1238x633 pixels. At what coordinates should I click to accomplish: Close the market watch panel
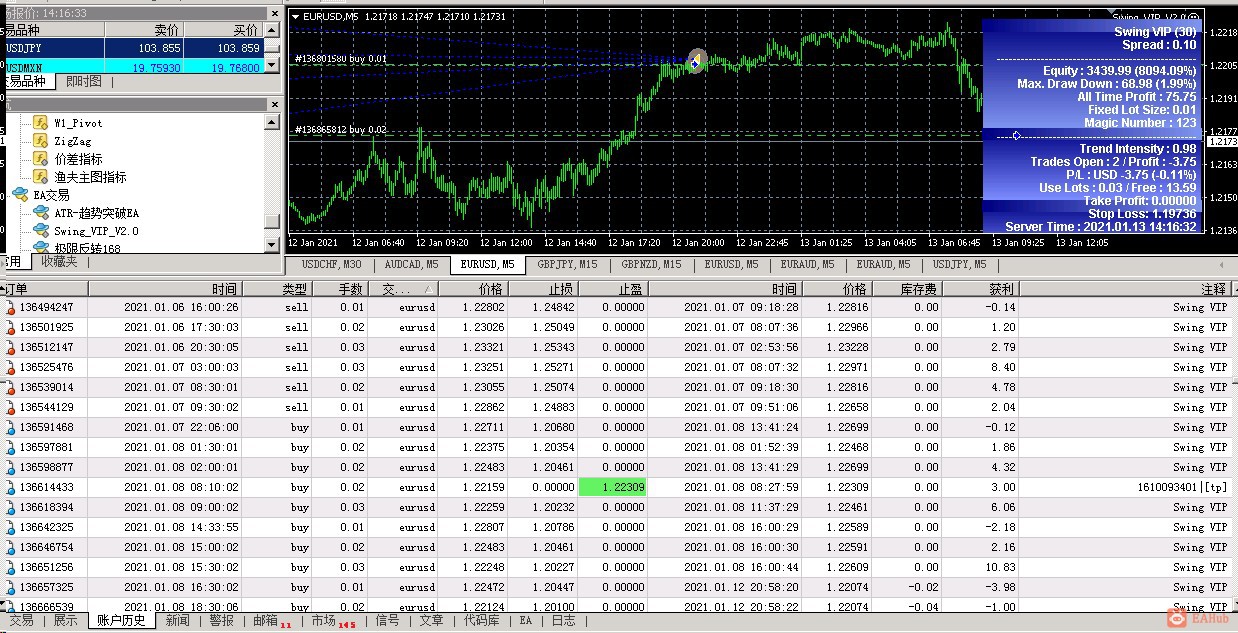point(273,13)
